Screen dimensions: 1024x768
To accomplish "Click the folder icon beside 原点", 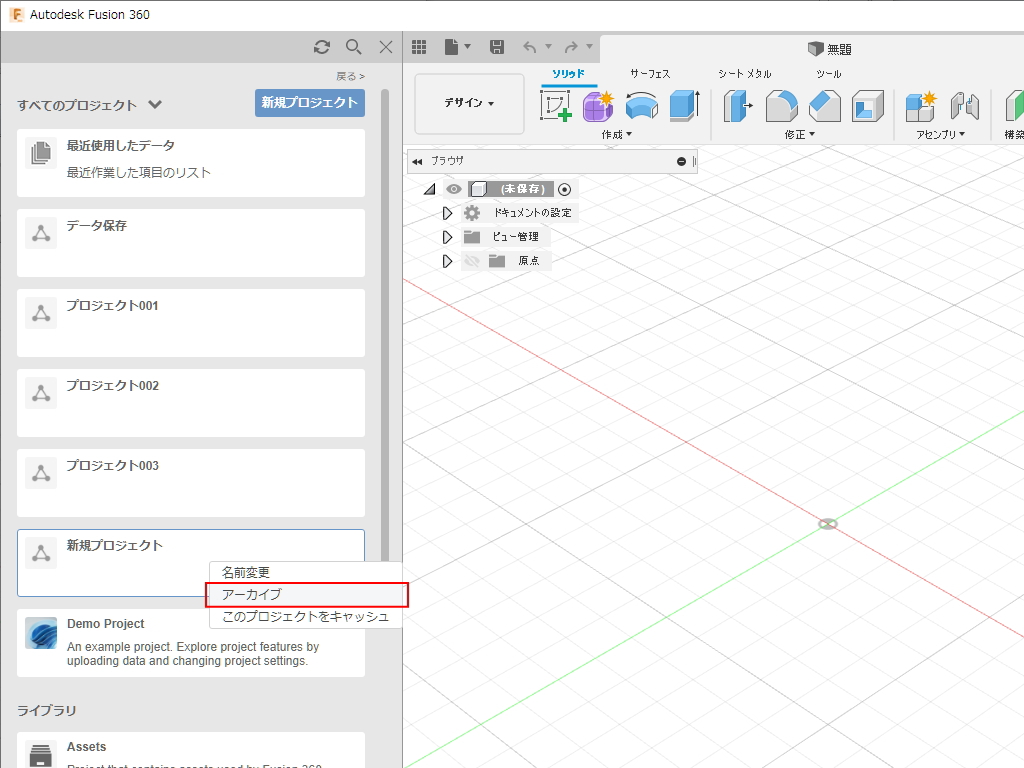I will click(x=497, y=261).
